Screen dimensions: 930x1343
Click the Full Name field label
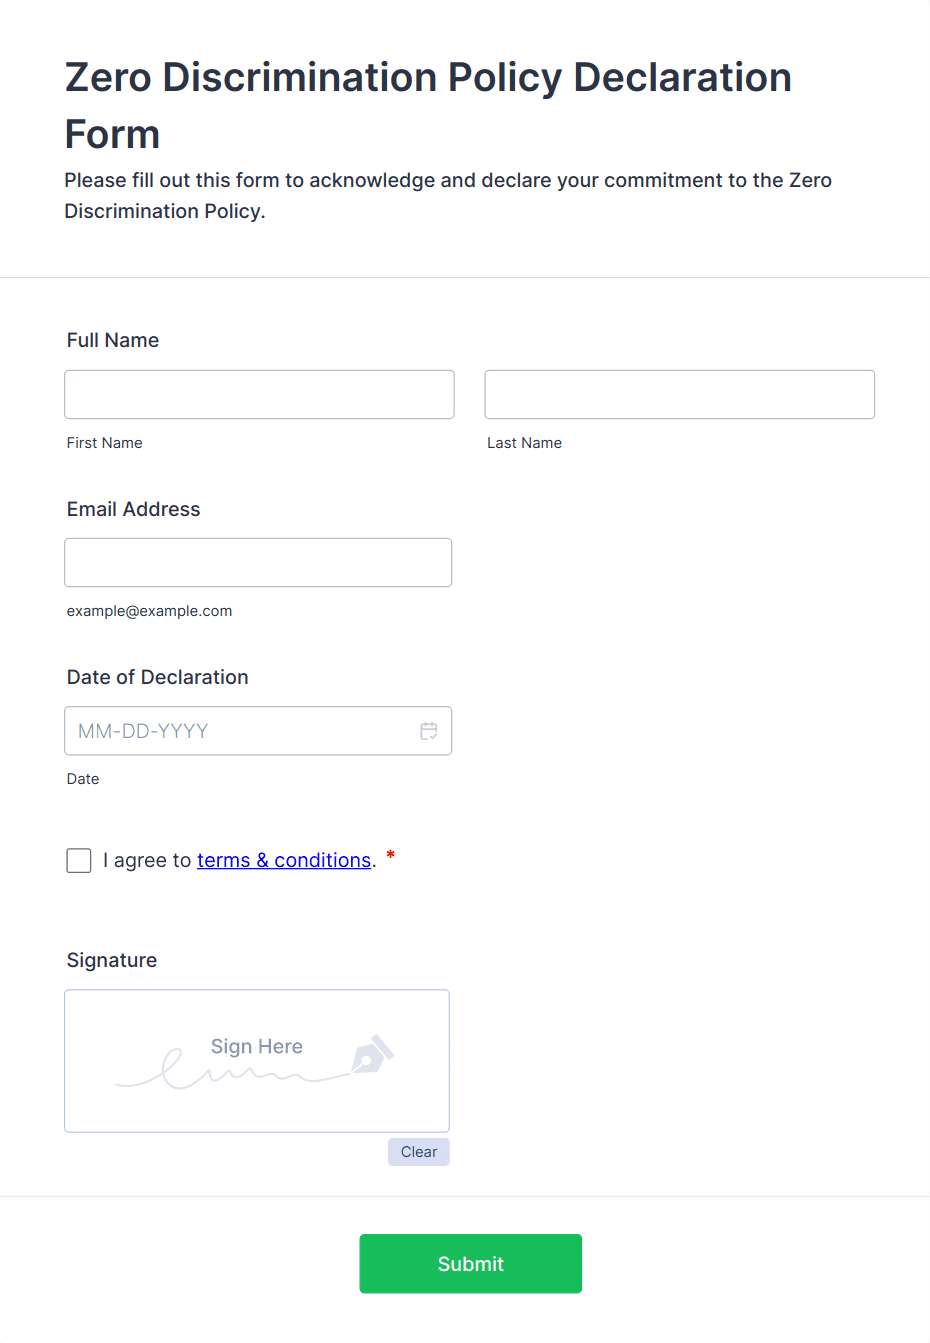pyautogui.click(x=113, y=340)
